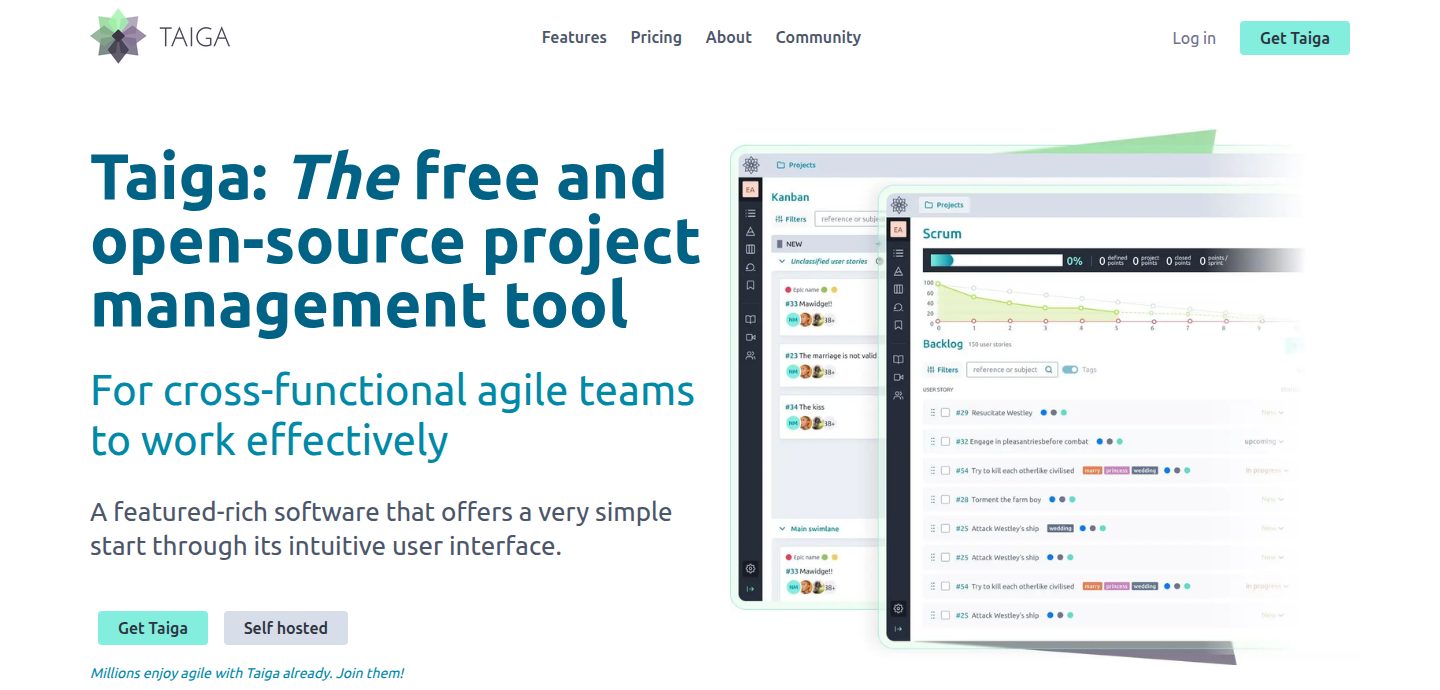This screenshot has height=690, width=1440.
Task: Open epics triangle icon in Scrum window sidebar
Action: point(898,271)
